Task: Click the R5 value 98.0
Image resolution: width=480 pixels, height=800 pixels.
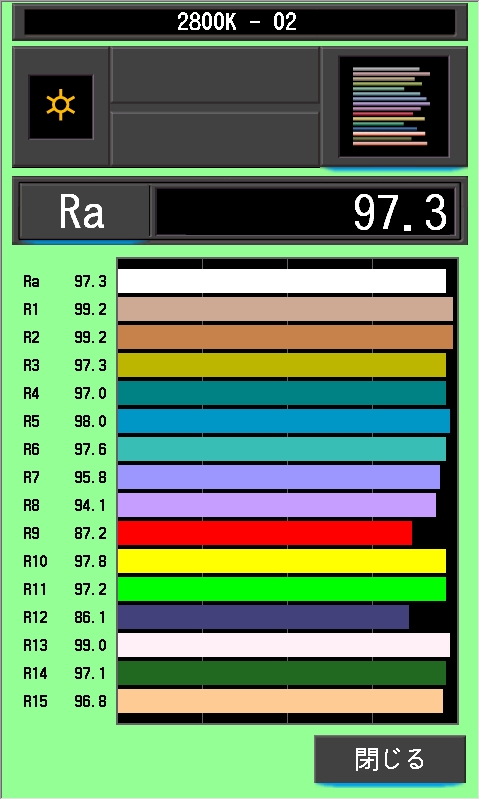Action: click(x=90, y=421)
